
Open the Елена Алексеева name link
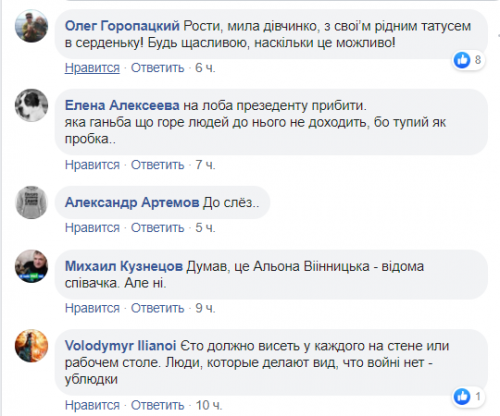point(122,105)
